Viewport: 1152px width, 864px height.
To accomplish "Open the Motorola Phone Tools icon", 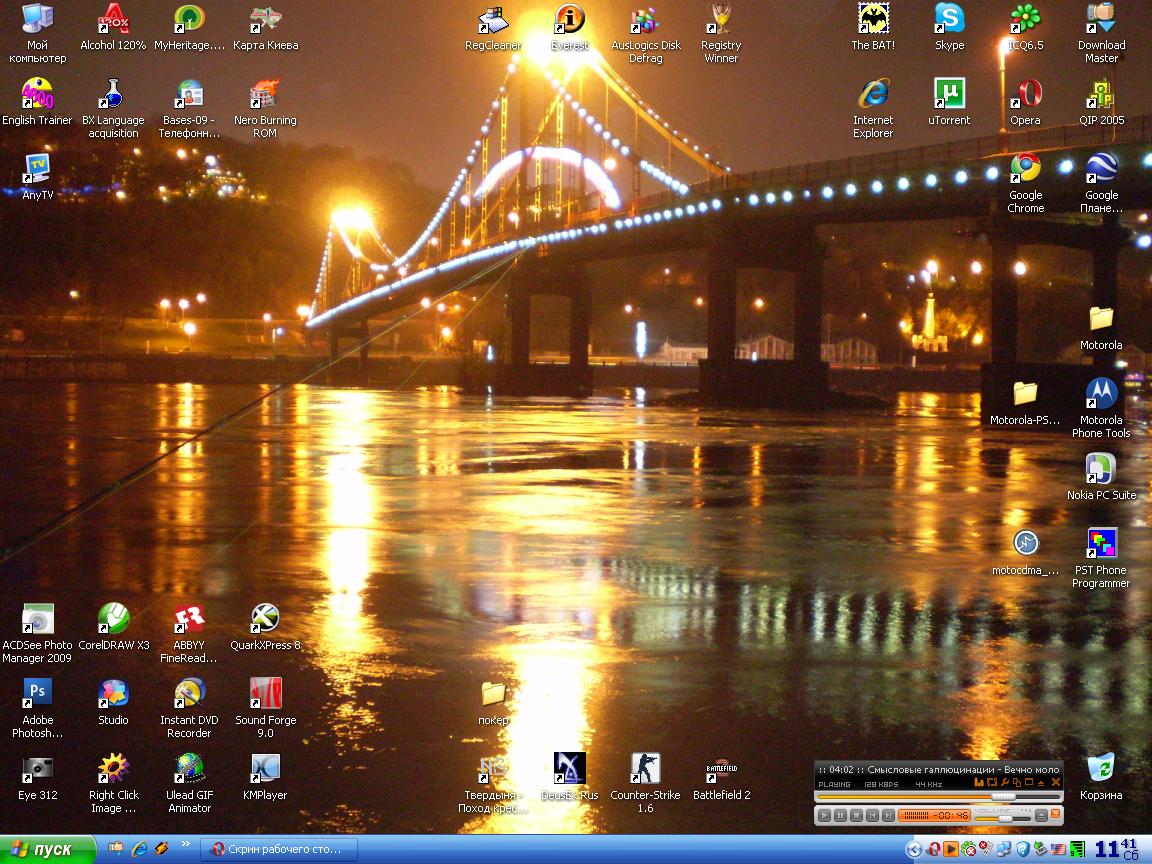I will point(1101,394).
